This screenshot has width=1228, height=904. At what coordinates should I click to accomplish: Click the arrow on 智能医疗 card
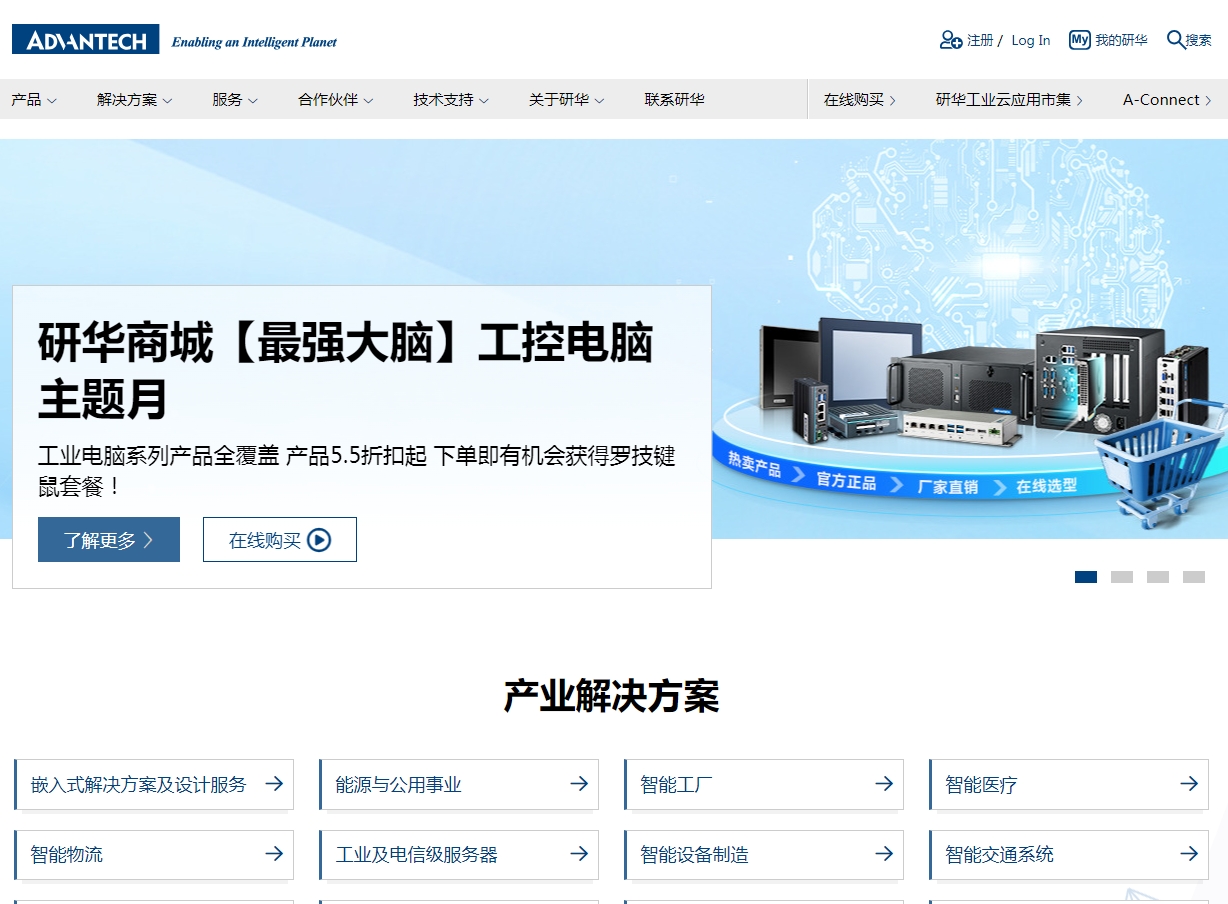[1188, 784]
